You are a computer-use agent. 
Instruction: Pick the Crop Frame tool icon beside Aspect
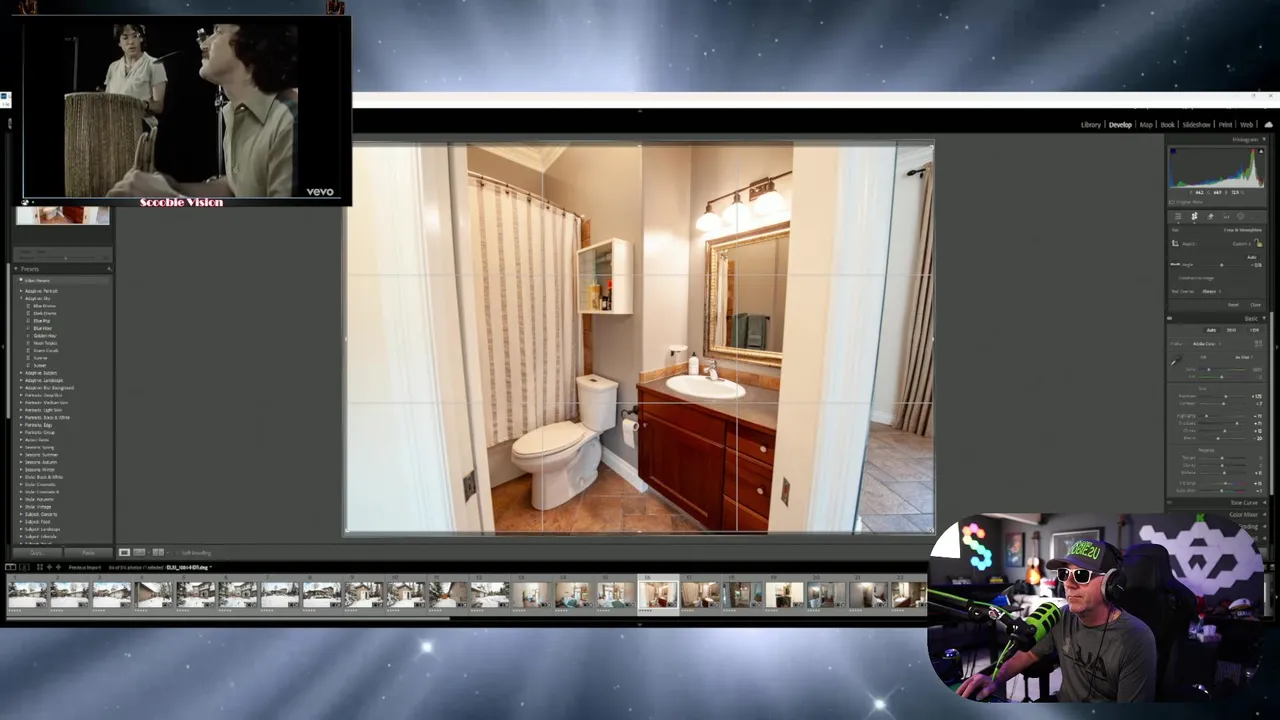pos(1175,244)
